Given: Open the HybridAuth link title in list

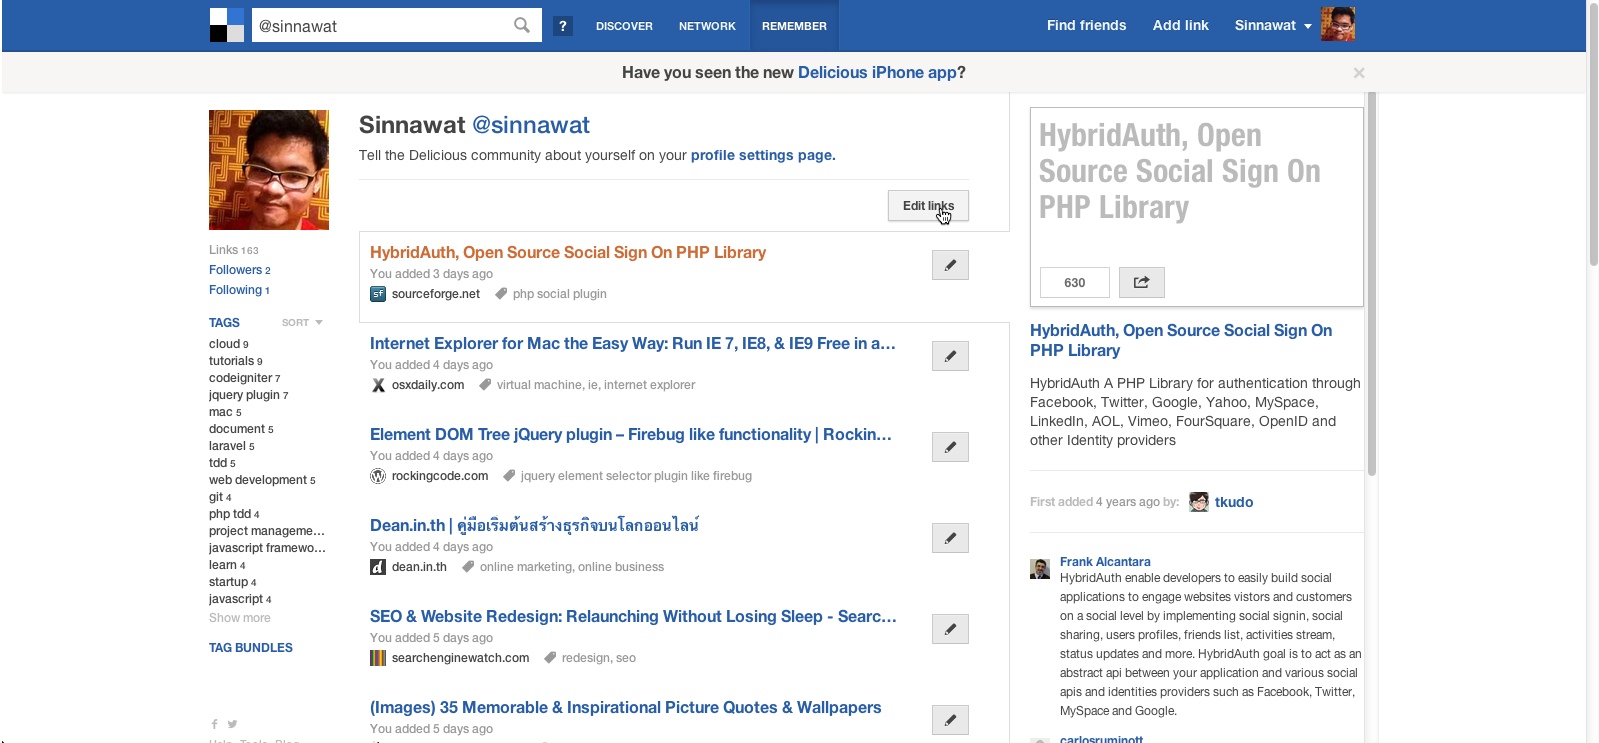Looking at the screenshot, I should pos(568,252).
